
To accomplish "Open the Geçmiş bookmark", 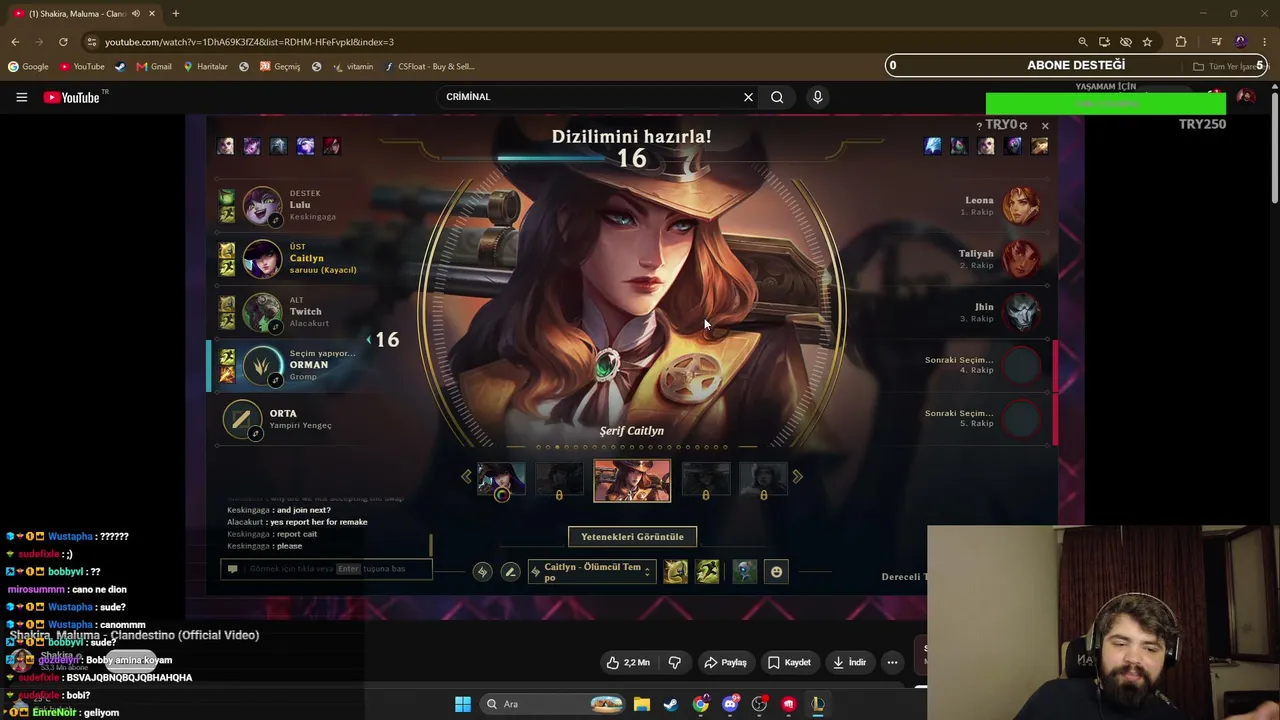I will click(x=280, y=67).
